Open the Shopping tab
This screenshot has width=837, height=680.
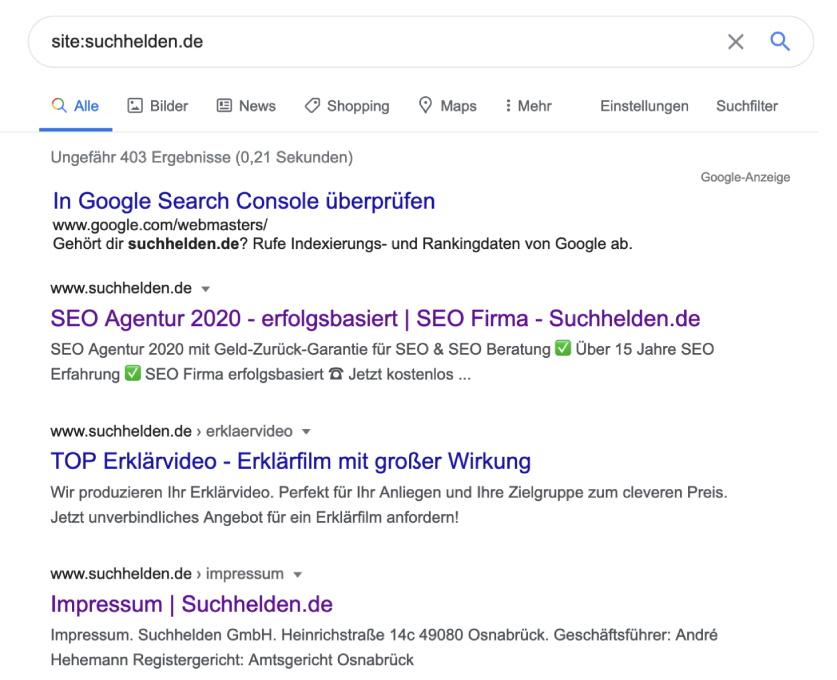click(x=347, y=106)
